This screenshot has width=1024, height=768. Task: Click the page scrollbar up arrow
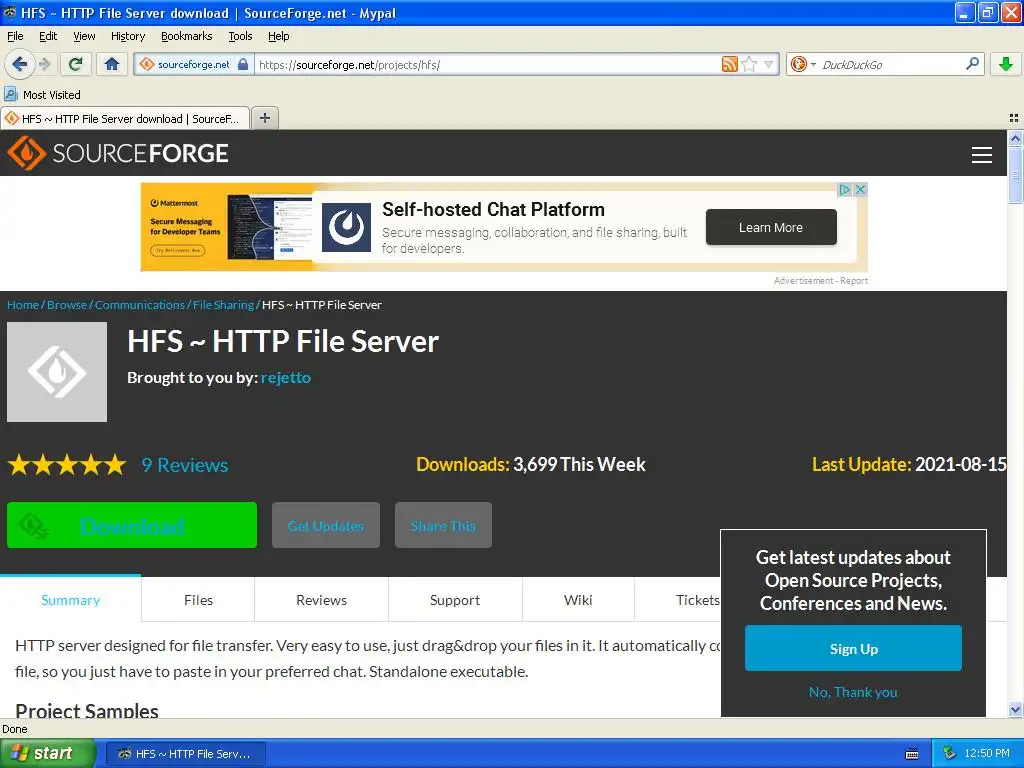[1015, 138]
